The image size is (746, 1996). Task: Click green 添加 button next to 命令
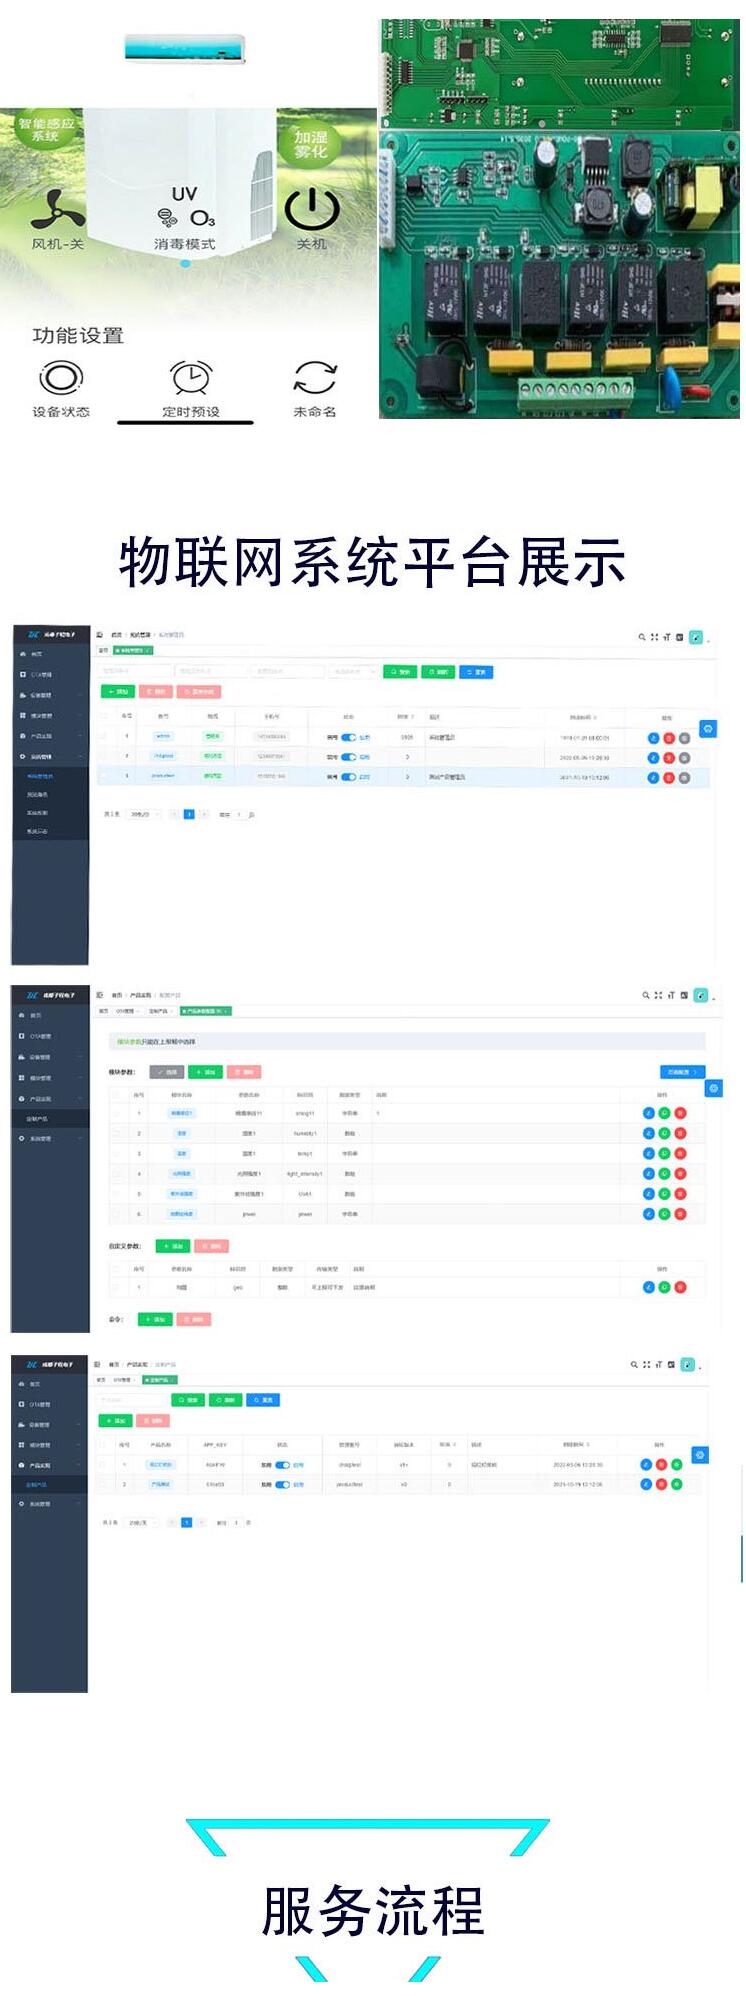155,1319
